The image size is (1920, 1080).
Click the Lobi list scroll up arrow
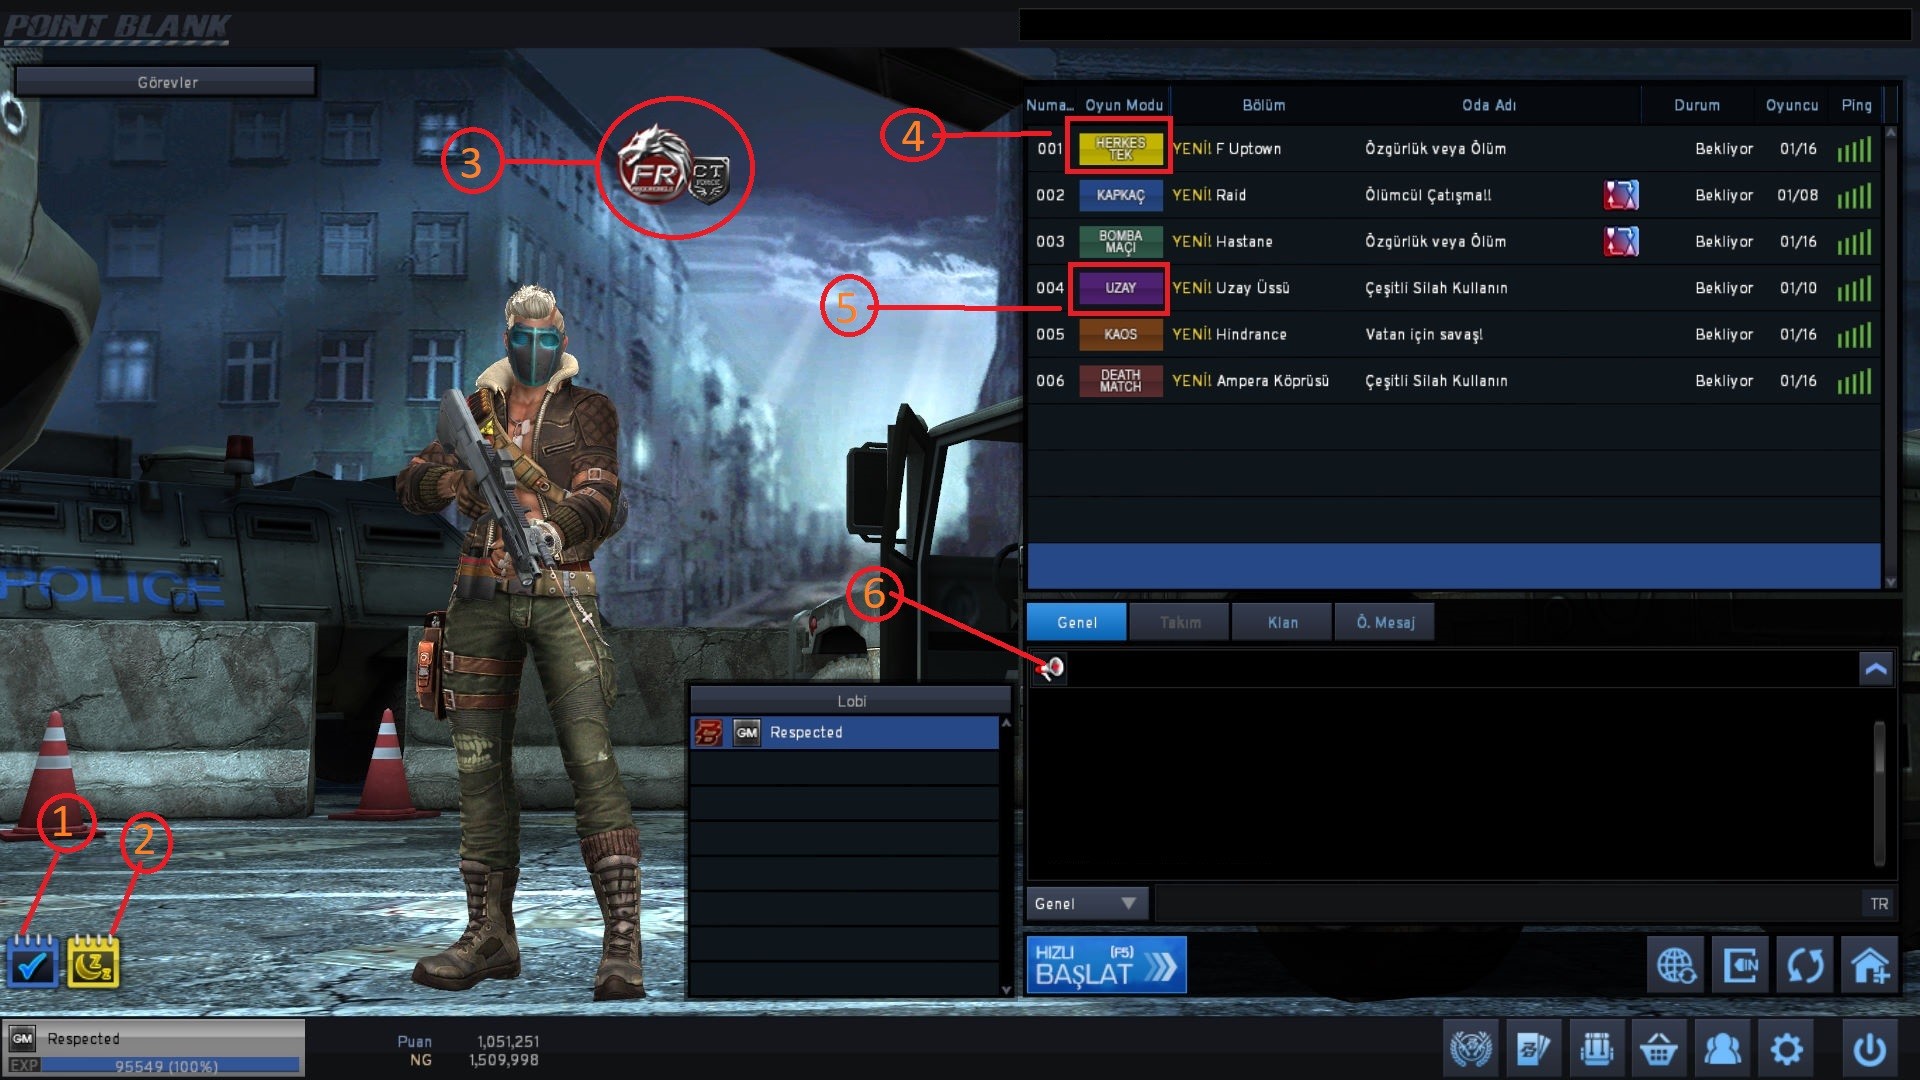click(1006, 723)
